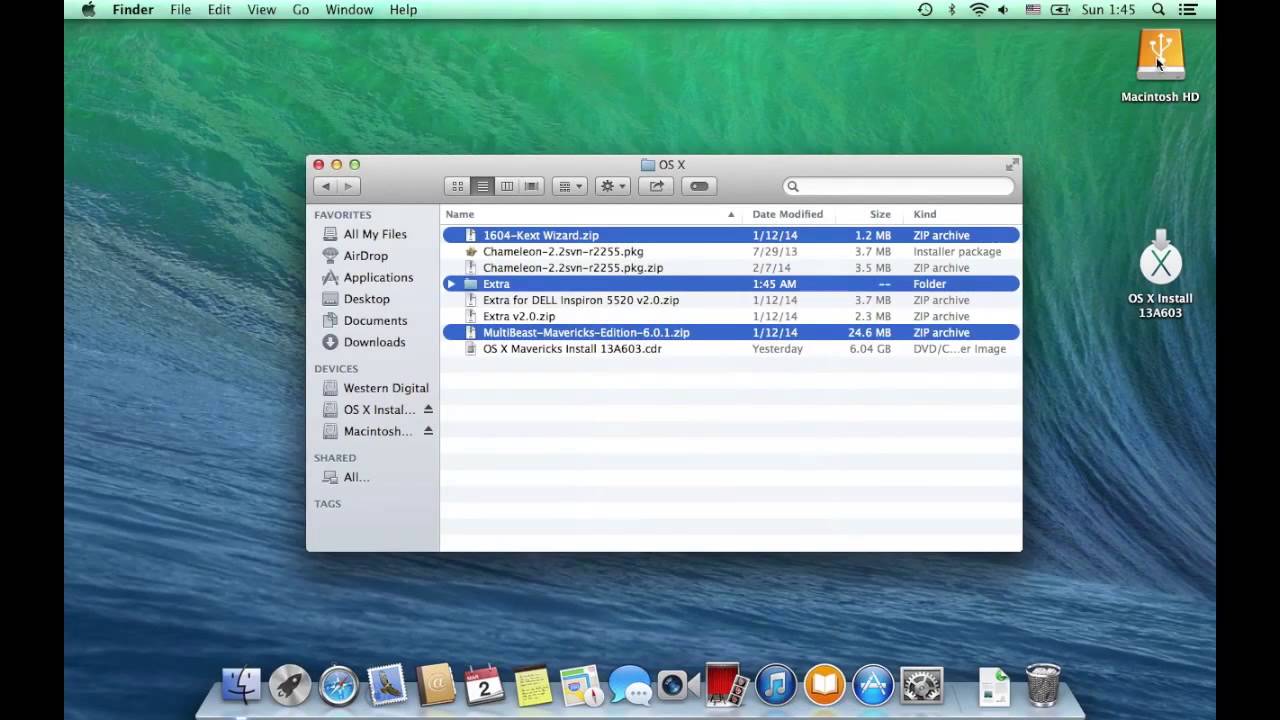Switch Finder to column view
1280x720 pixels.
click(507, 186)
